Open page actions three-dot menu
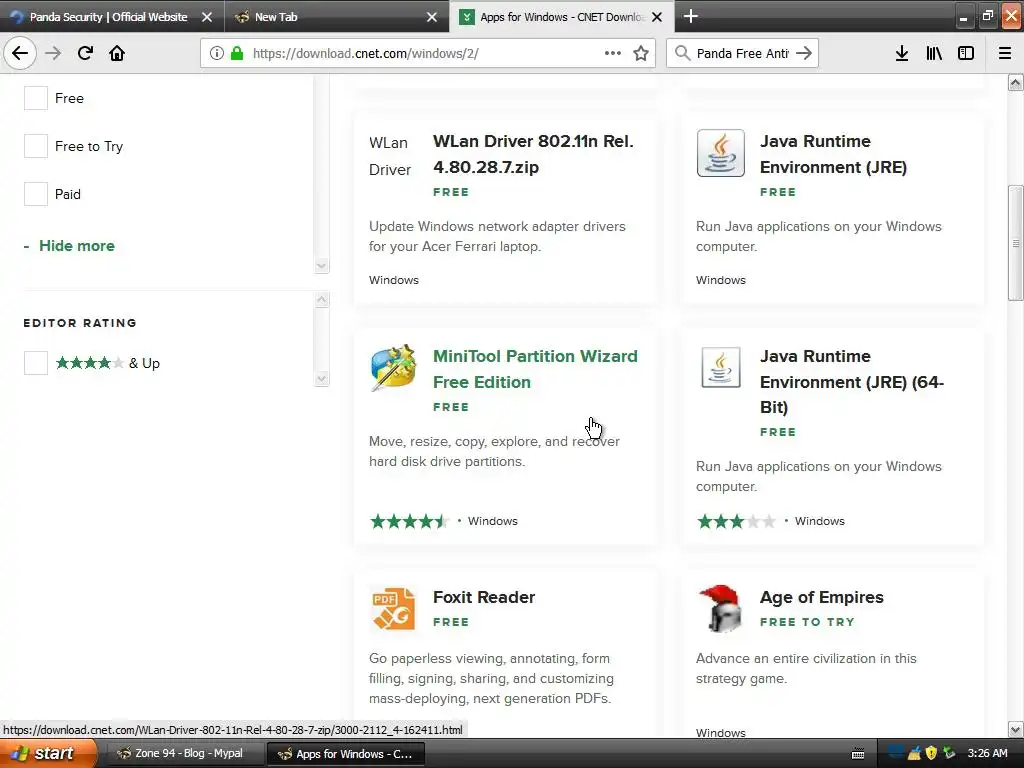1024x768 pixels. coord(613,53)
